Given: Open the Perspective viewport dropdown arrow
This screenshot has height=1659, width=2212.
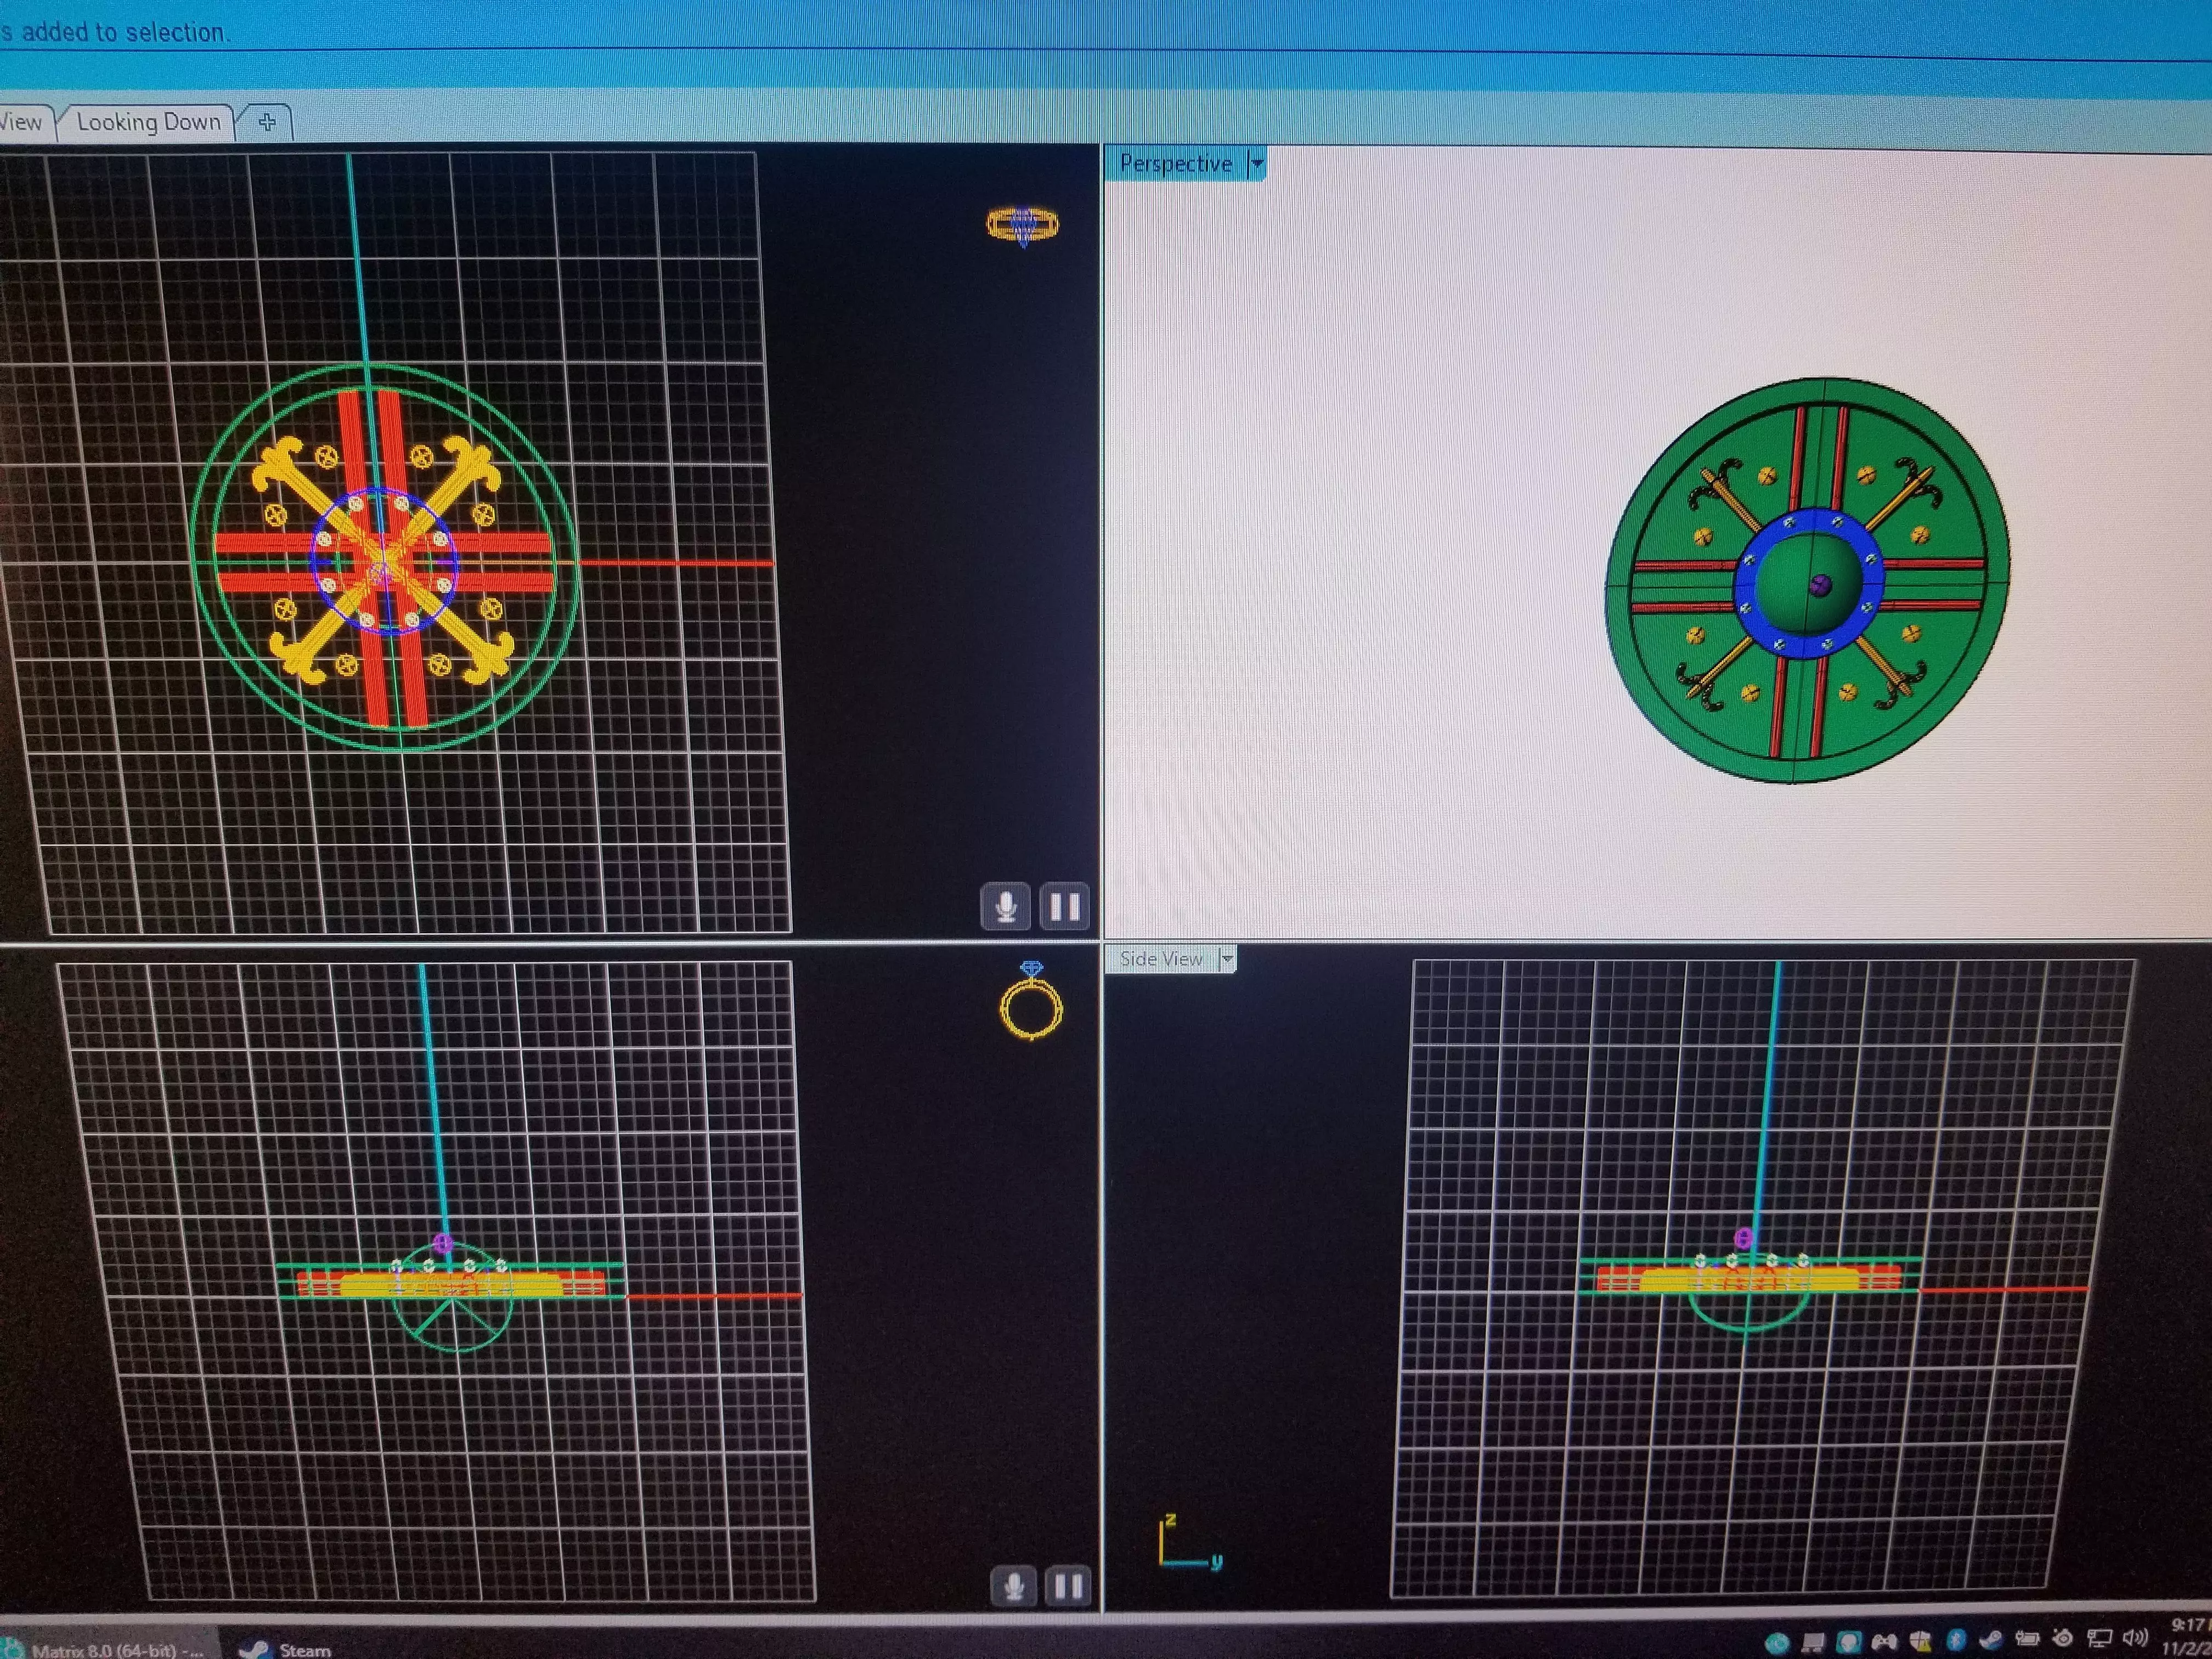Looking at the screenshot, I should coord(1257,163).
